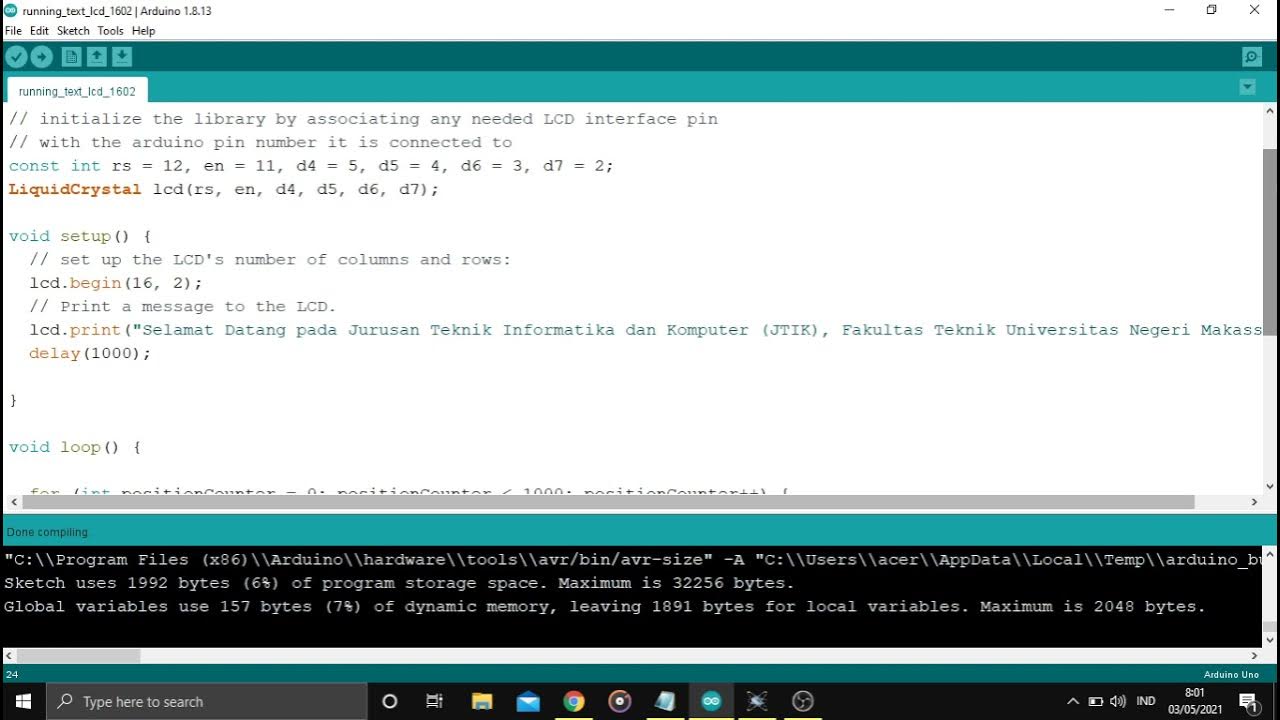Click the 'void setup() {' line
This screenshot has width=1280, height=720.
pos(80,236)
